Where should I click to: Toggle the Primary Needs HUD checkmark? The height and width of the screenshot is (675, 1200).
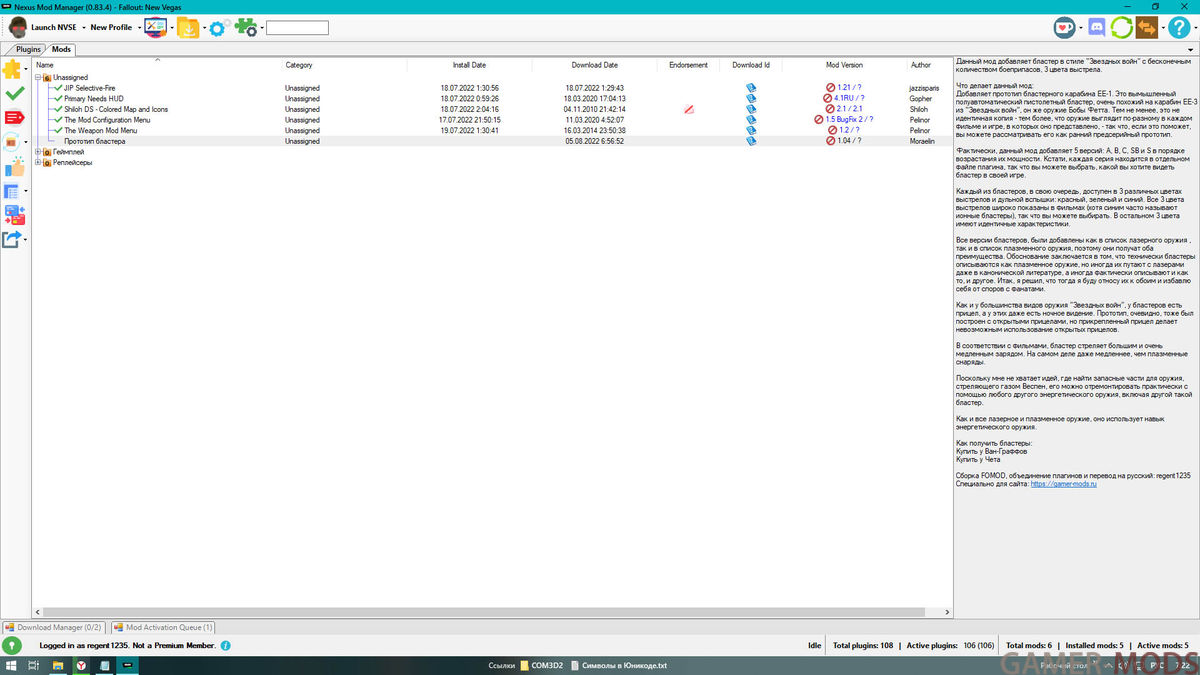click(x=58, y=99)
